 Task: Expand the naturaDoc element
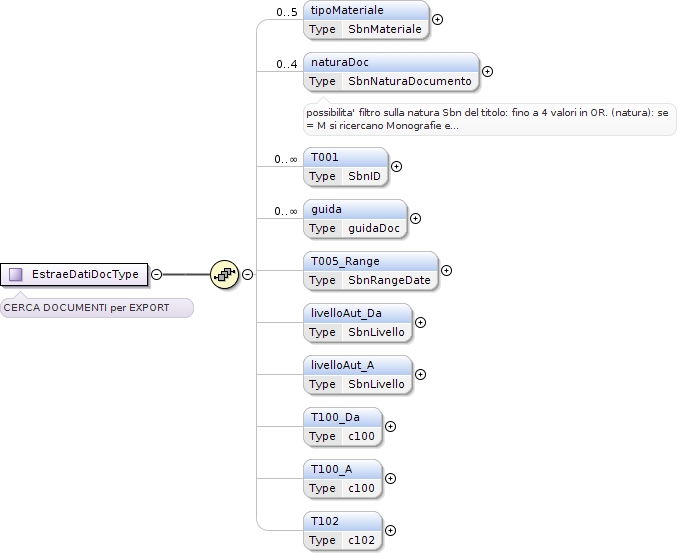coord(487,72)
